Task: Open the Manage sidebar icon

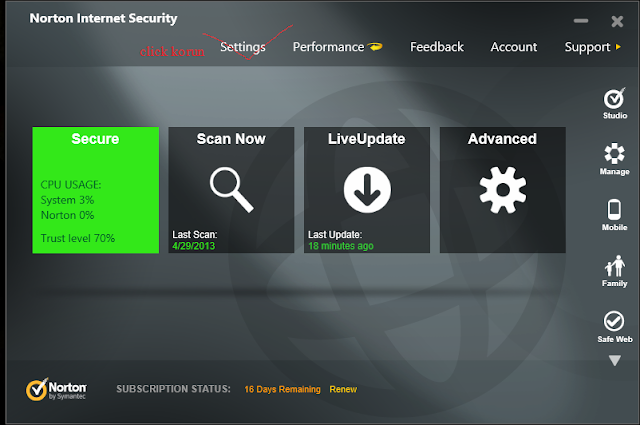Action: tap(614, 159)
